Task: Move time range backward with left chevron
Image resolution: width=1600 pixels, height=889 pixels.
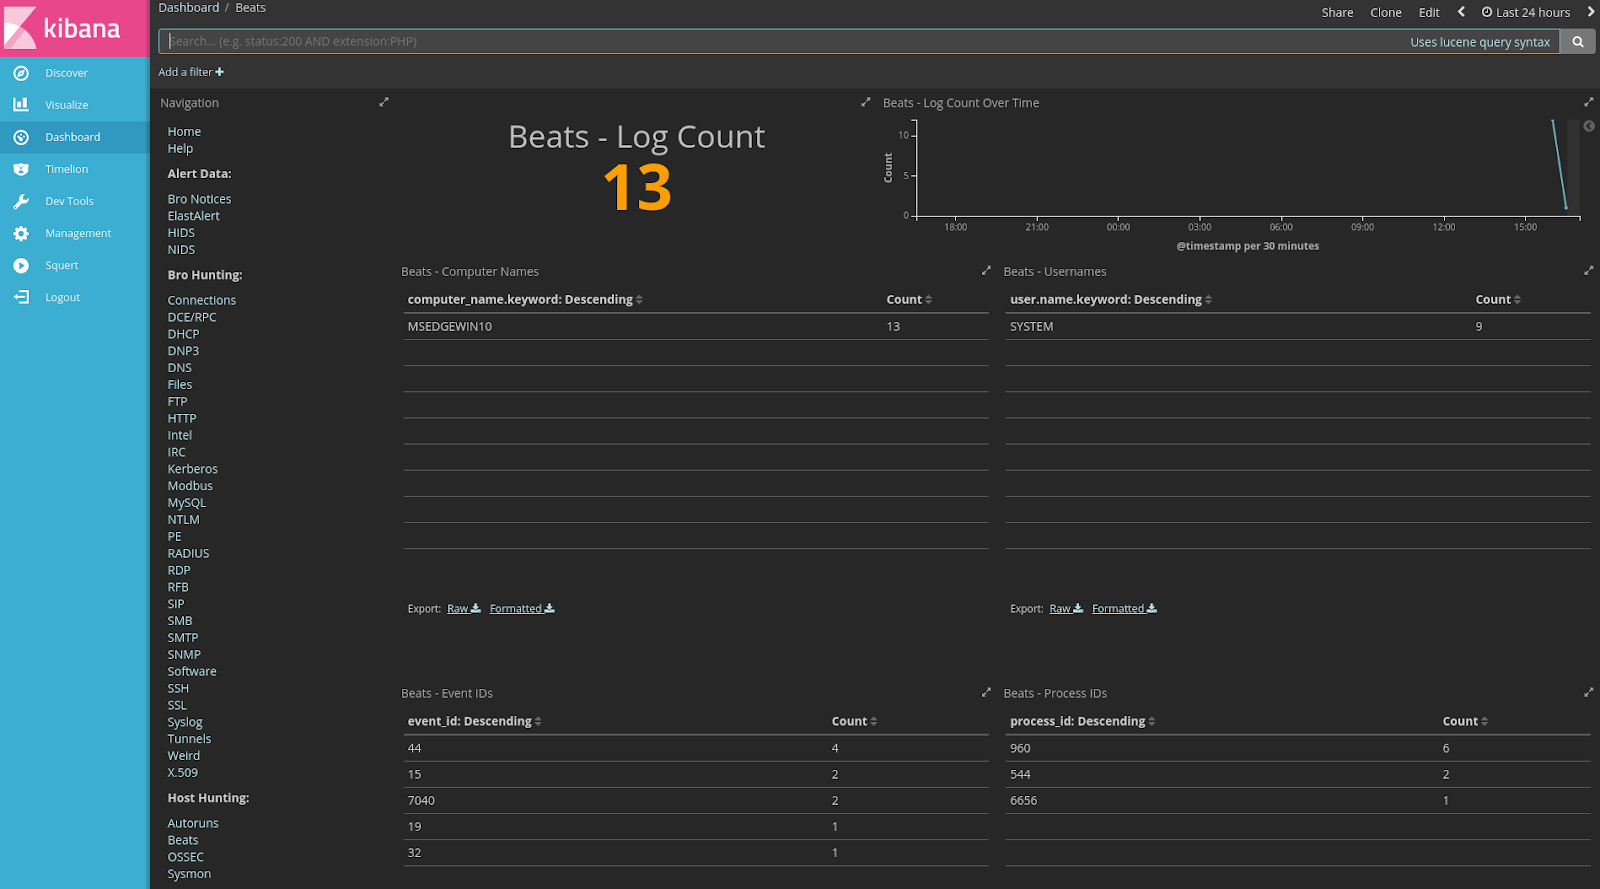Action: point(1461,12)
